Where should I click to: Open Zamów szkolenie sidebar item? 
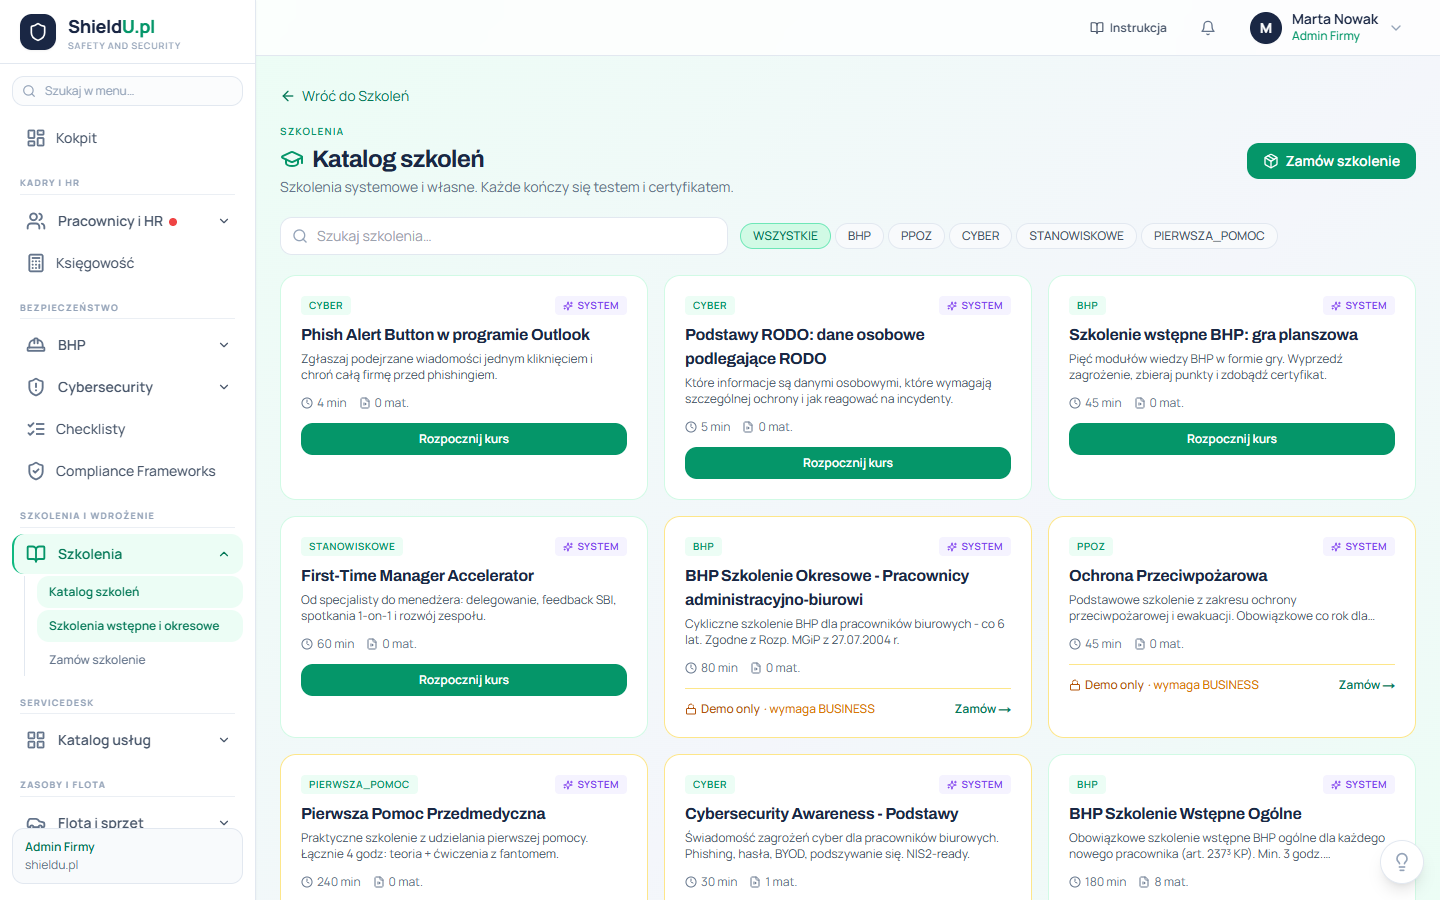pos(139,660)
